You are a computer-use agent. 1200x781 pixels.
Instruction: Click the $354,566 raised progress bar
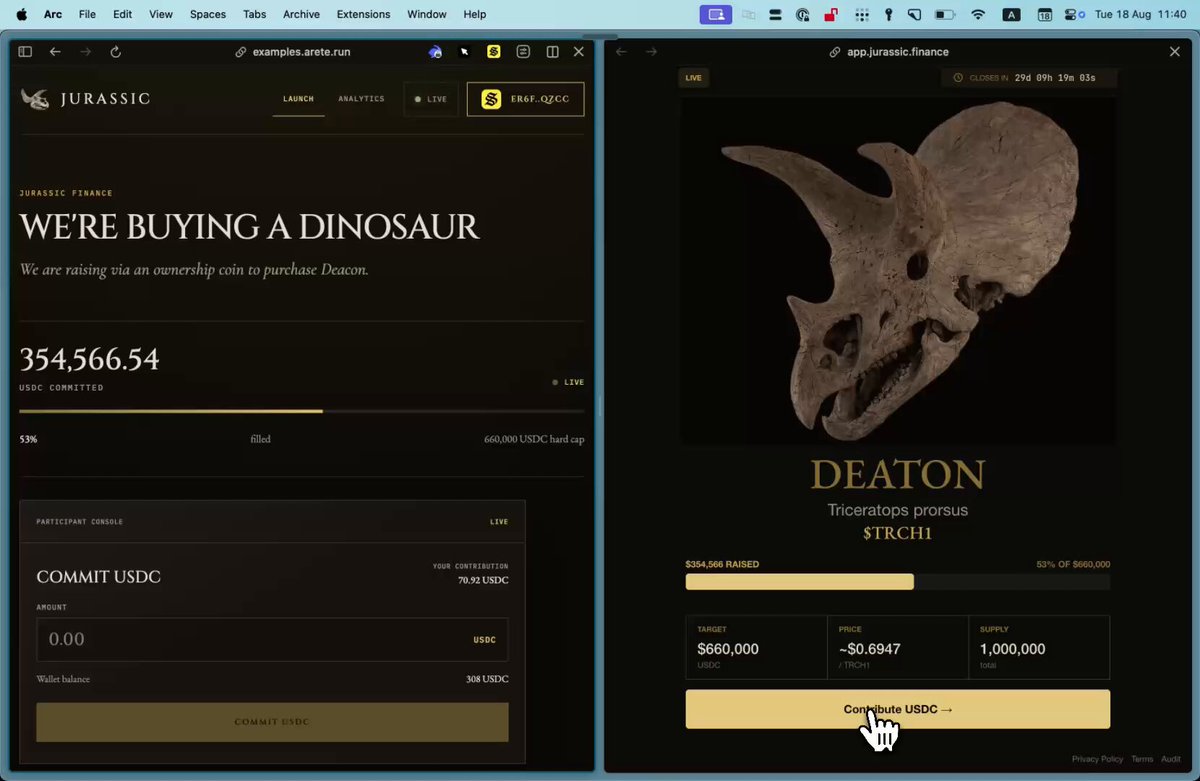point(897,582)
